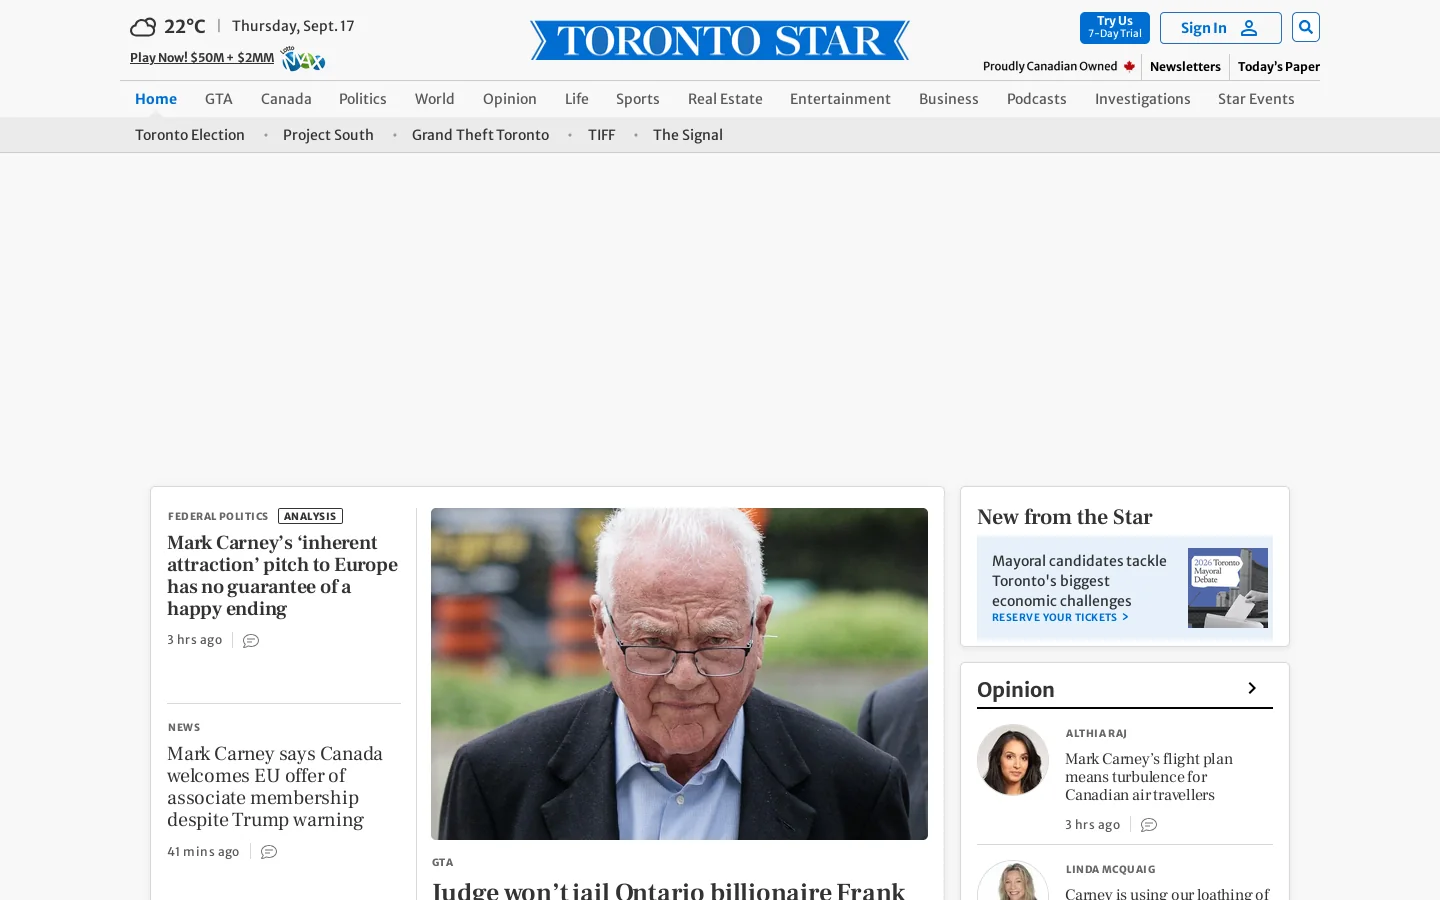Click the Thursday, Sept. 17 date
The height and width of the screenshot is (900, 1440).
coord(293,26)
